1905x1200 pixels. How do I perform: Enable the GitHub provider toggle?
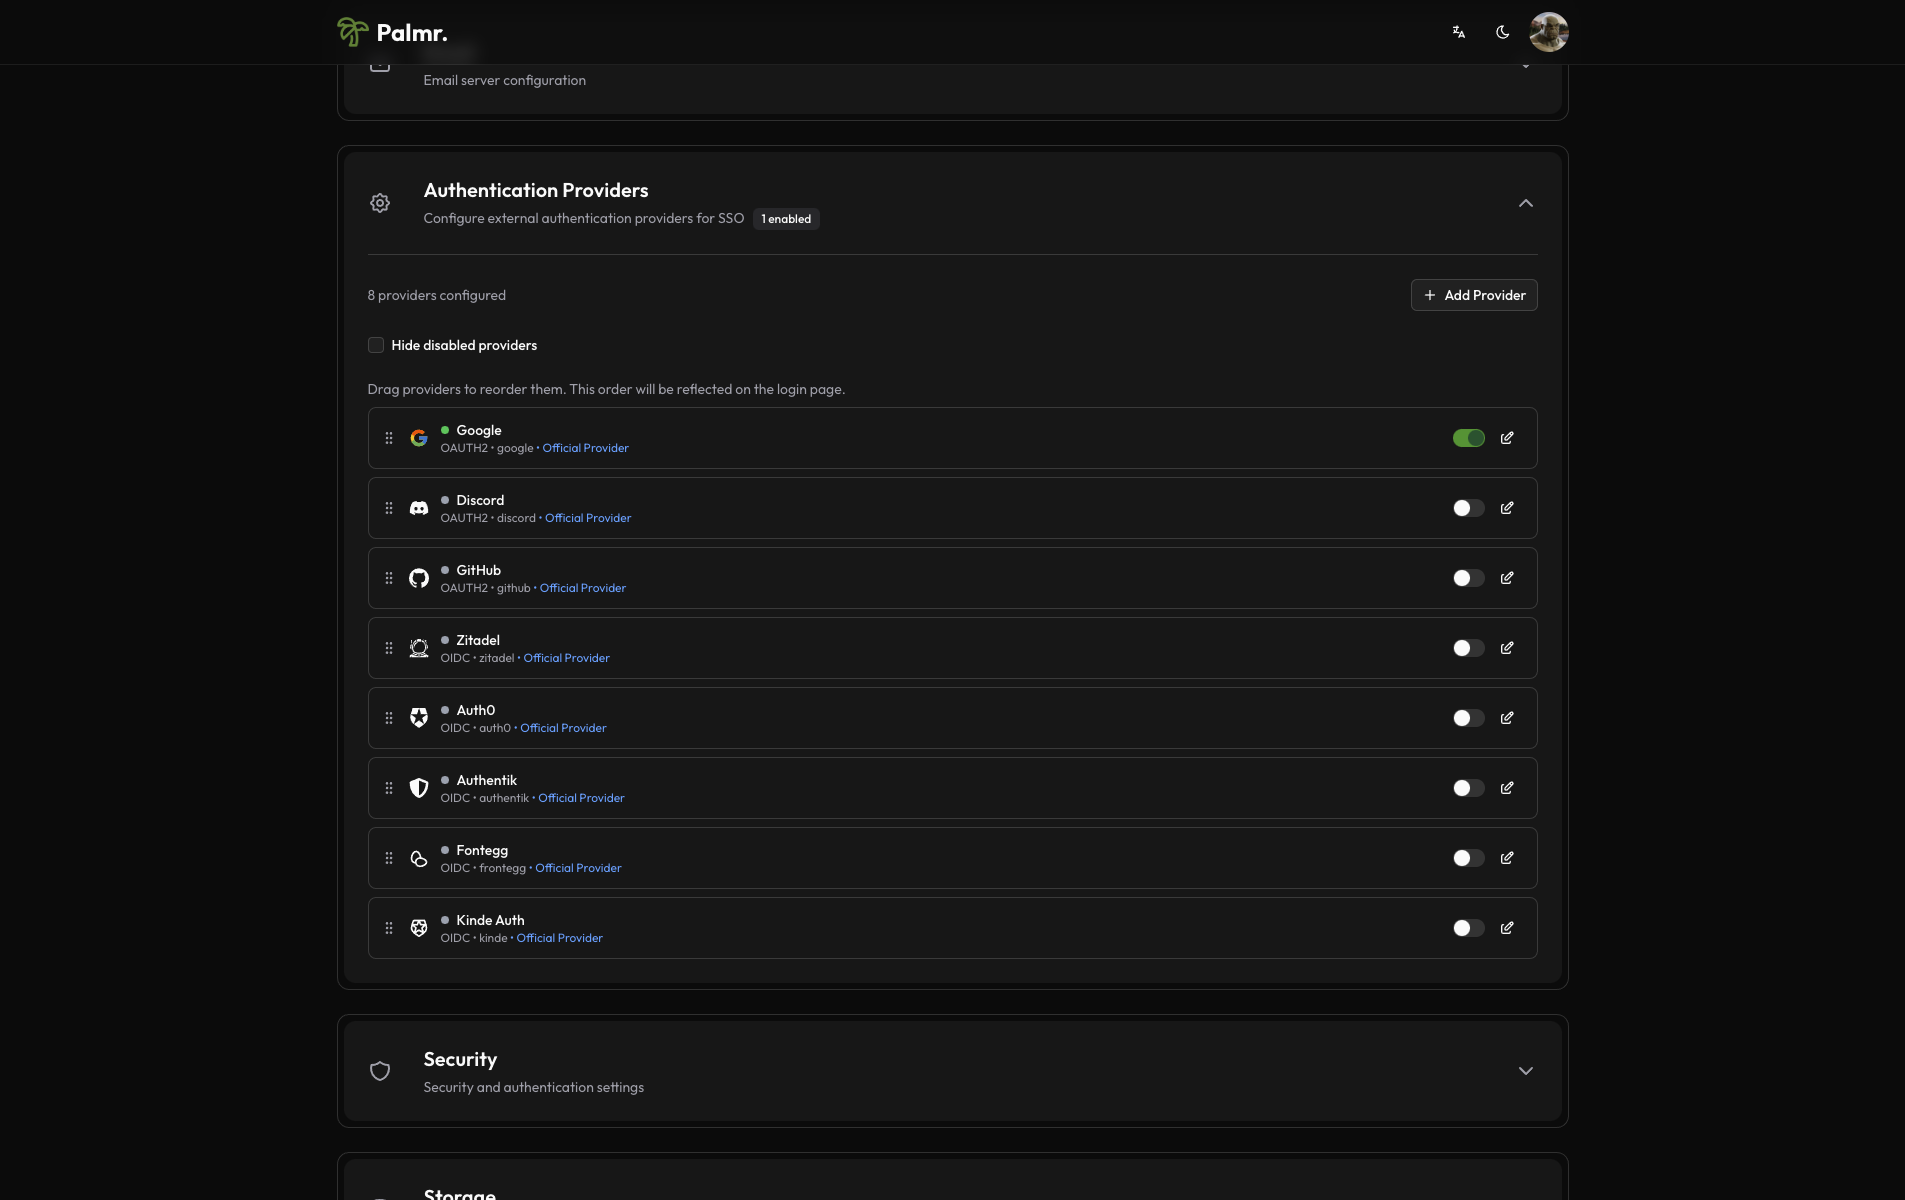(1469, 578)
